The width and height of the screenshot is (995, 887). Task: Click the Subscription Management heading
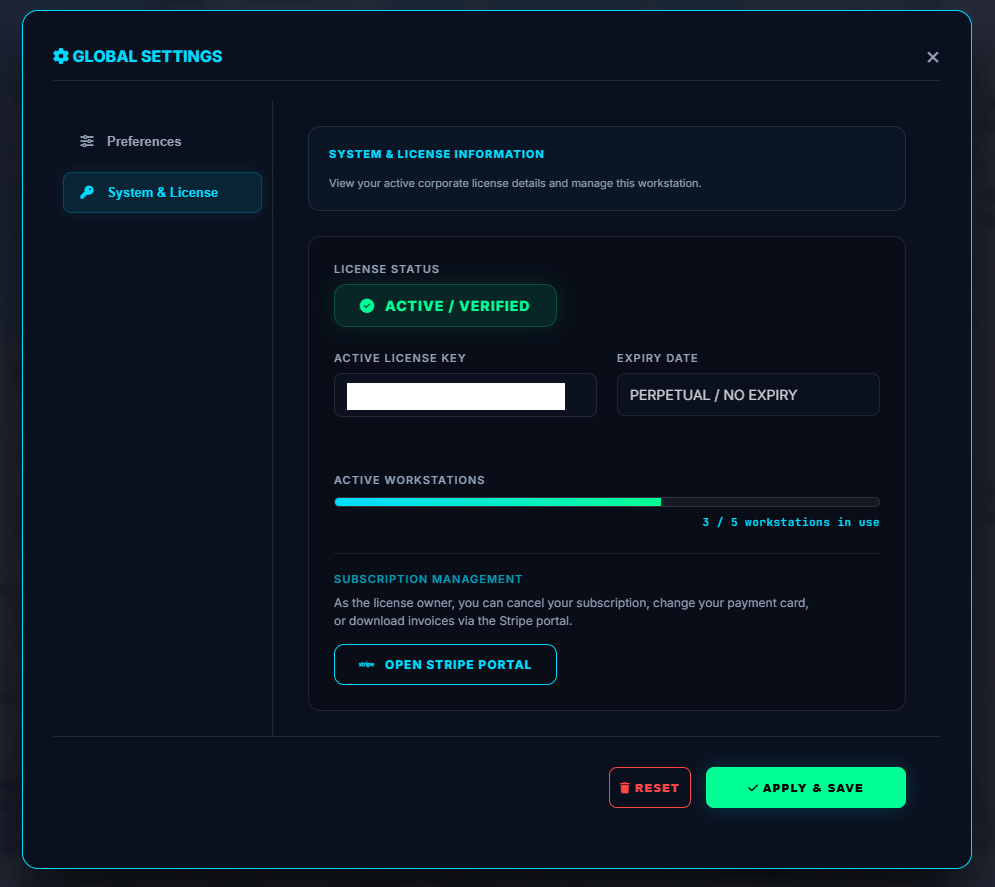[x=428, y=578]
